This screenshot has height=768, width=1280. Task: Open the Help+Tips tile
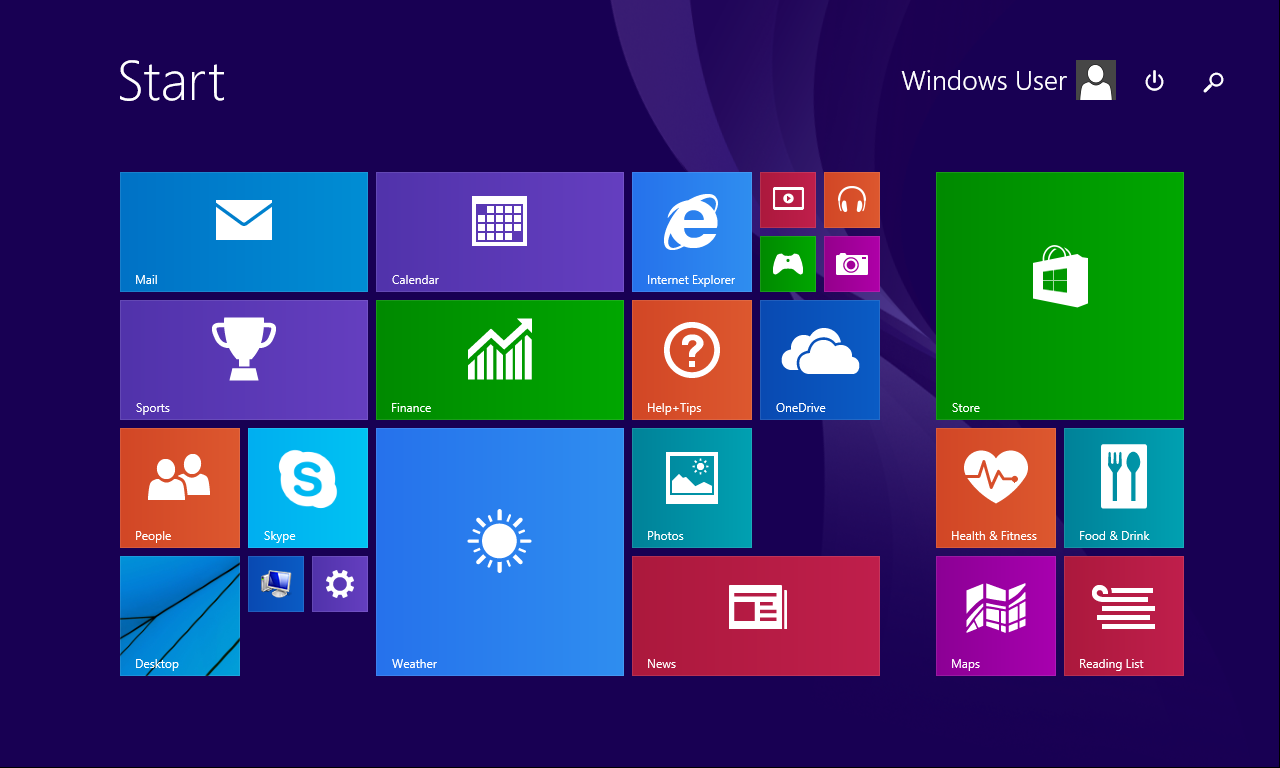click(692, 360)
